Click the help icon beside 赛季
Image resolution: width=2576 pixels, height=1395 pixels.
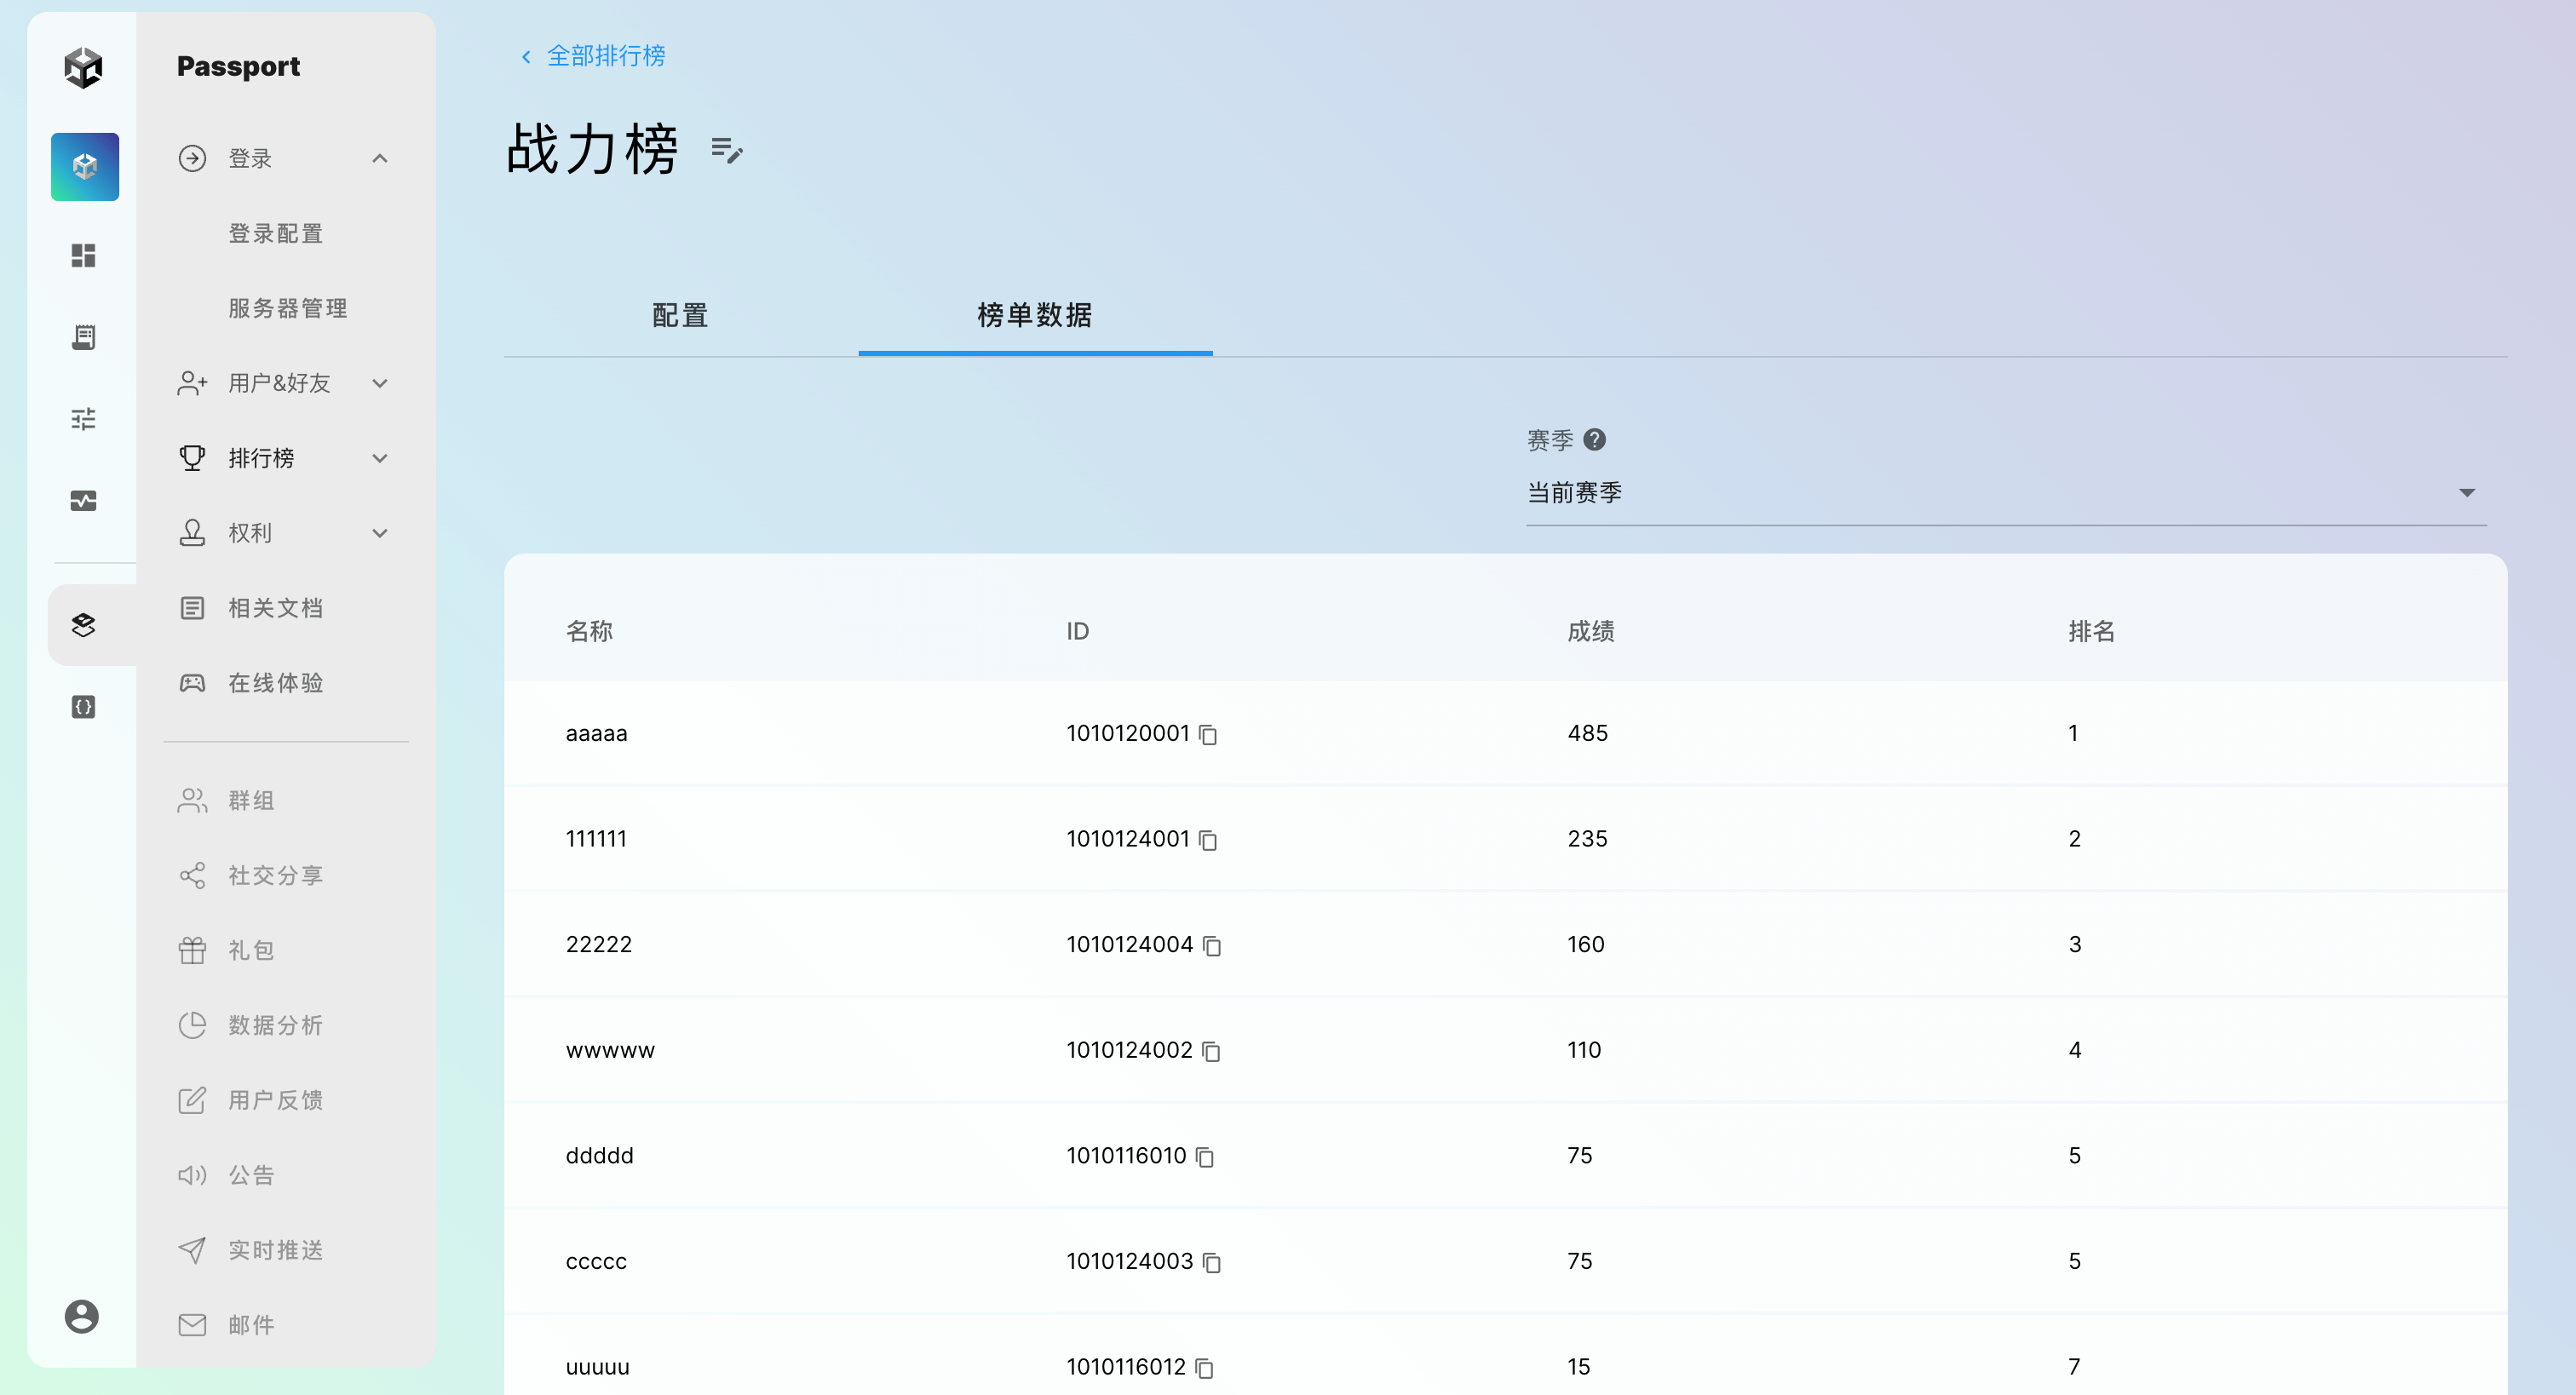(x=1595, y=440)
